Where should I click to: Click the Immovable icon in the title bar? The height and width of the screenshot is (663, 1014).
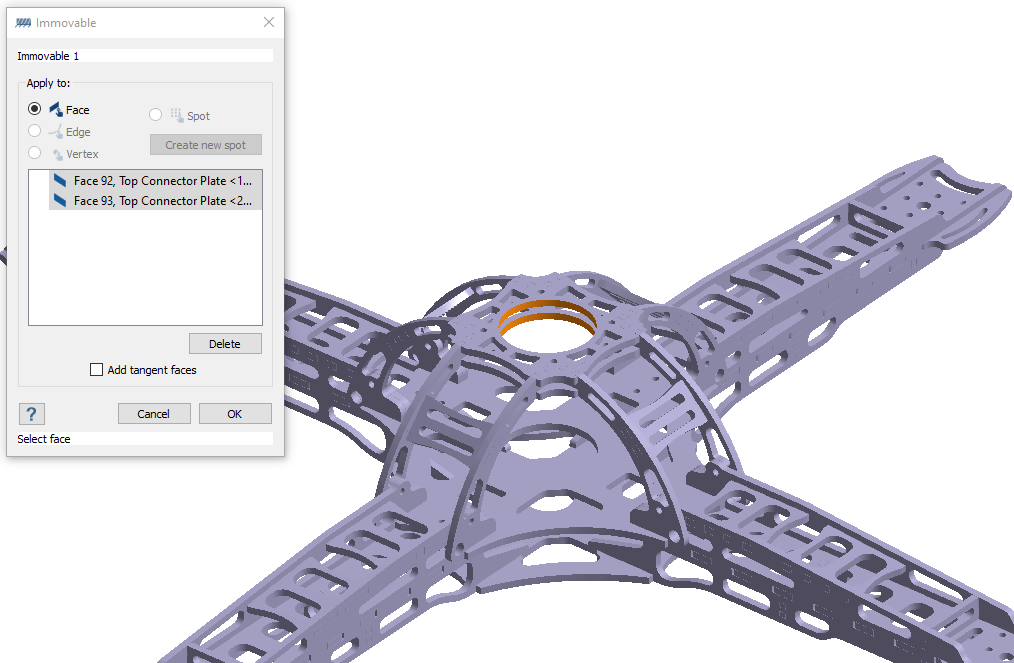[x=24, y=23]
